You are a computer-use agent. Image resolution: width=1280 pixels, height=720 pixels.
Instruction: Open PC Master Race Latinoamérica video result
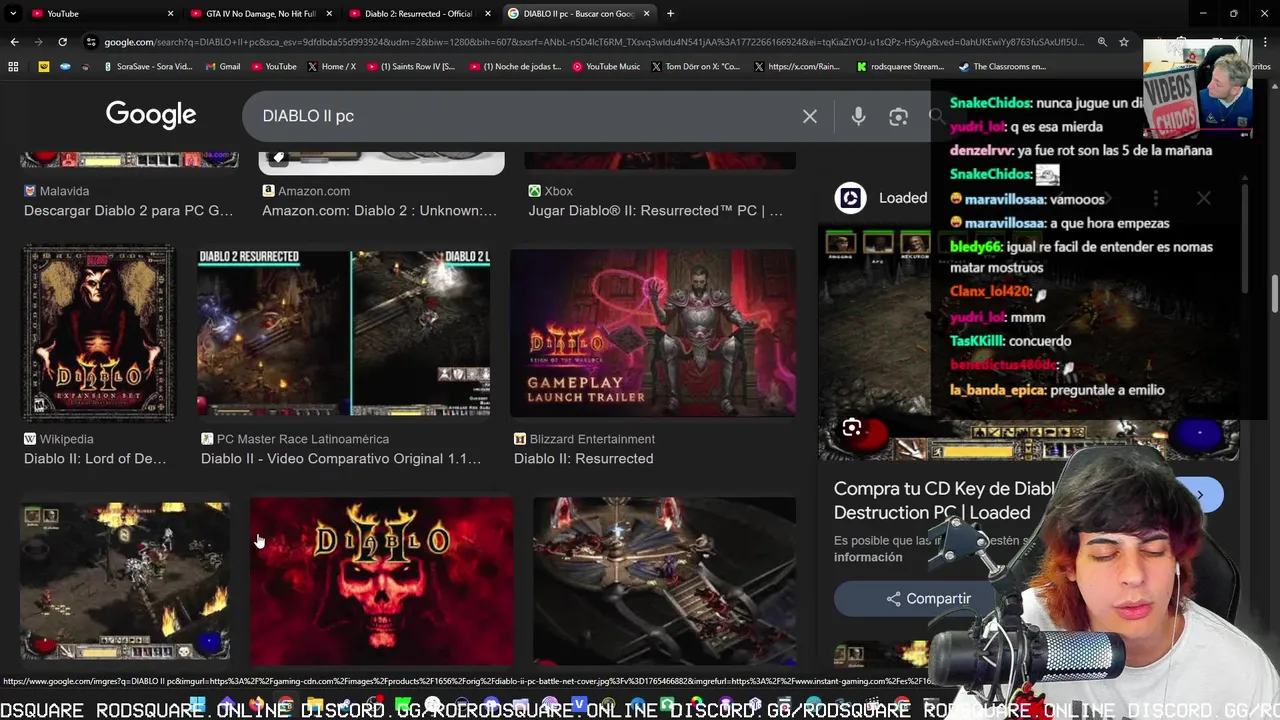pyautogui.click(x=341, y=449)
